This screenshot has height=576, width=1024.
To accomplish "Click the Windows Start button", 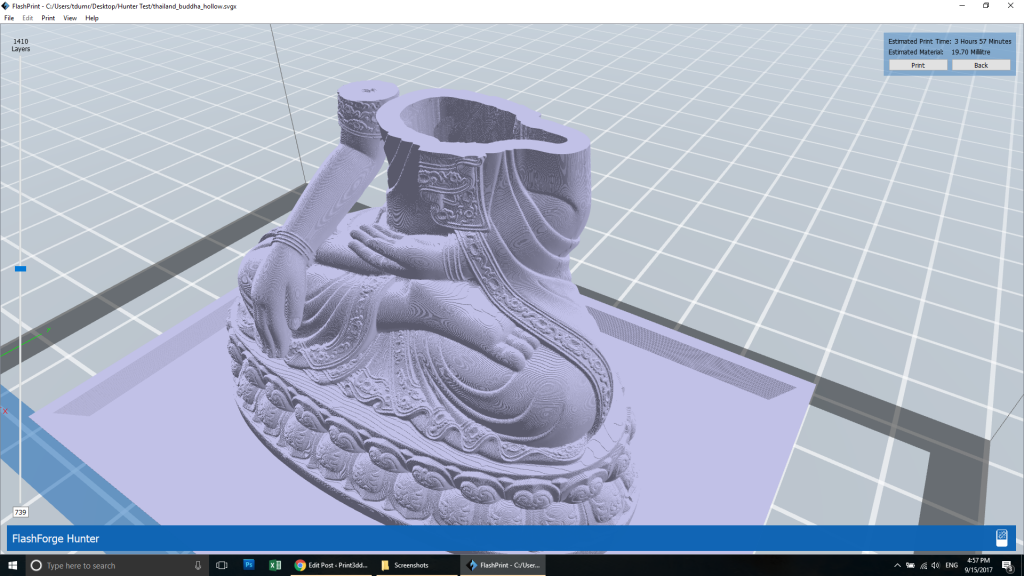I will pos(12,565).
